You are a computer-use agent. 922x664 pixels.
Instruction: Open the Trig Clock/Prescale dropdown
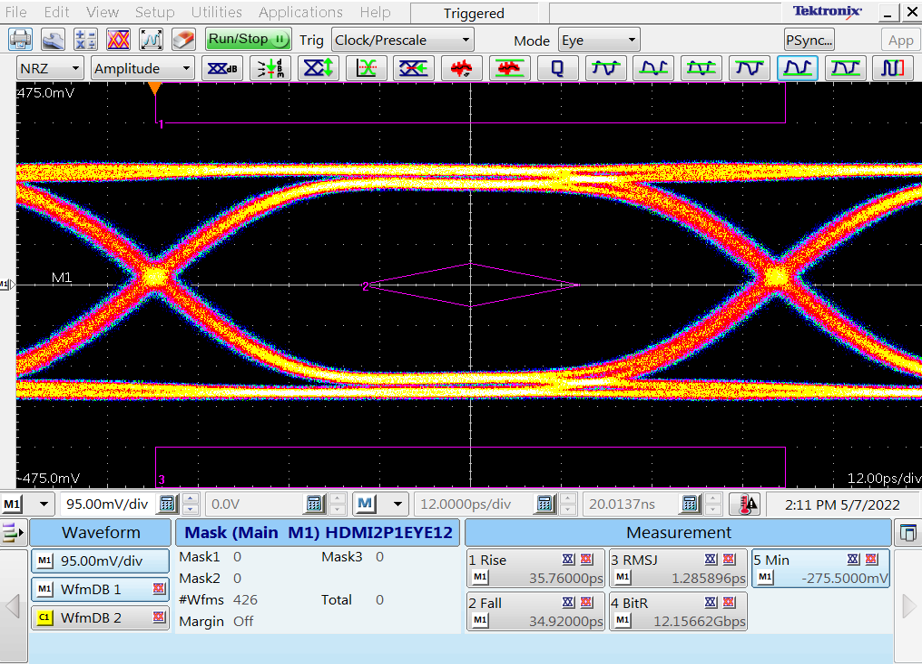click(402, 40)
